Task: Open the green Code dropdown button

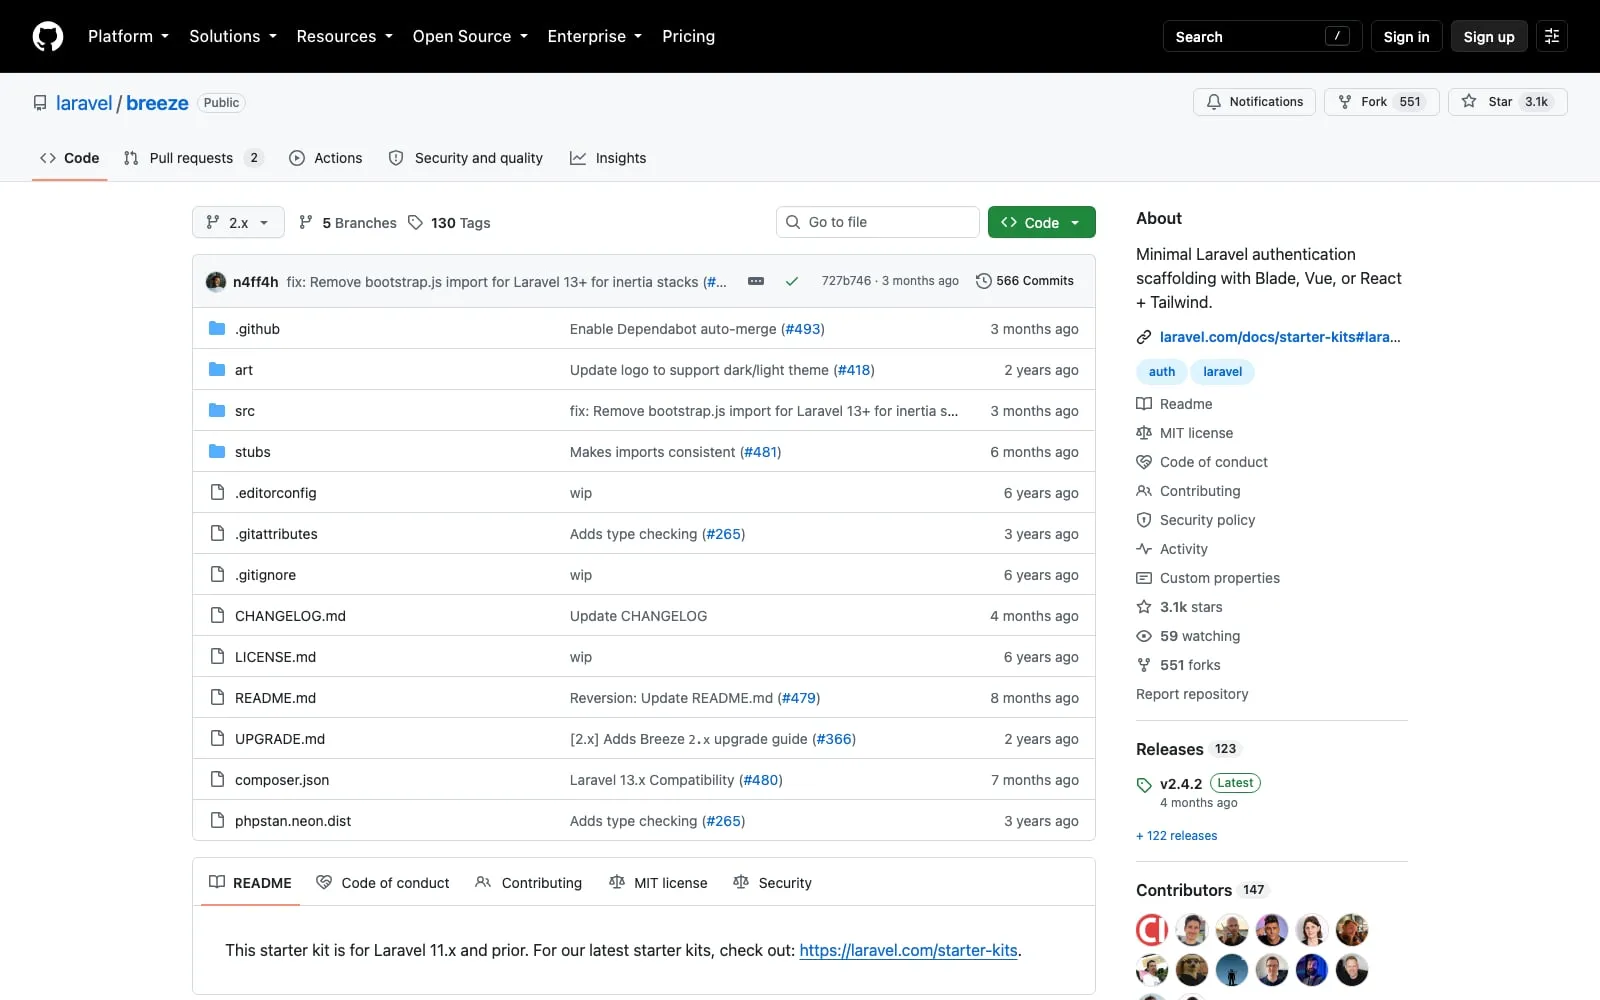Action: click(x=1041, y=222)
